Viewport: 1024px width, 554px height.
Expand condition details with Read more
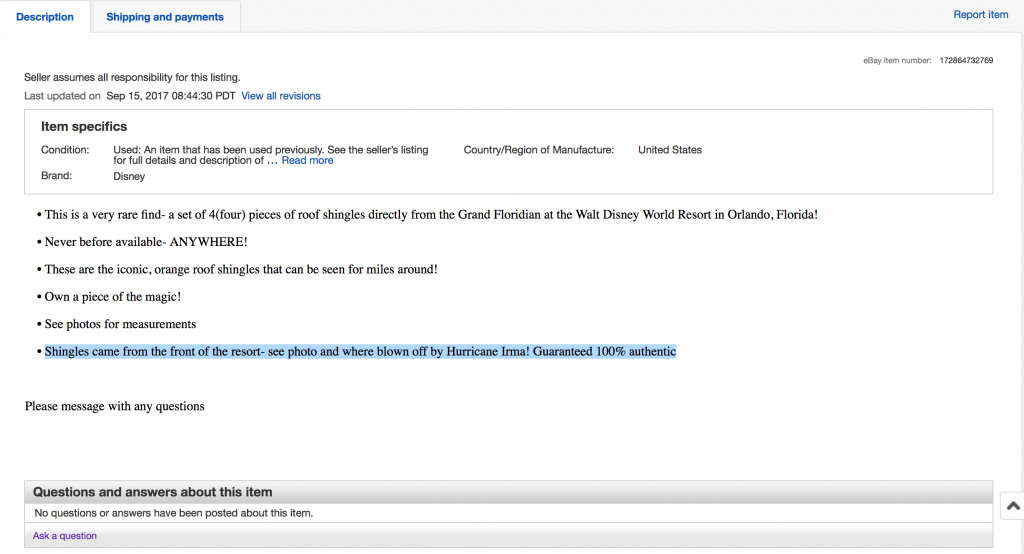307,160
